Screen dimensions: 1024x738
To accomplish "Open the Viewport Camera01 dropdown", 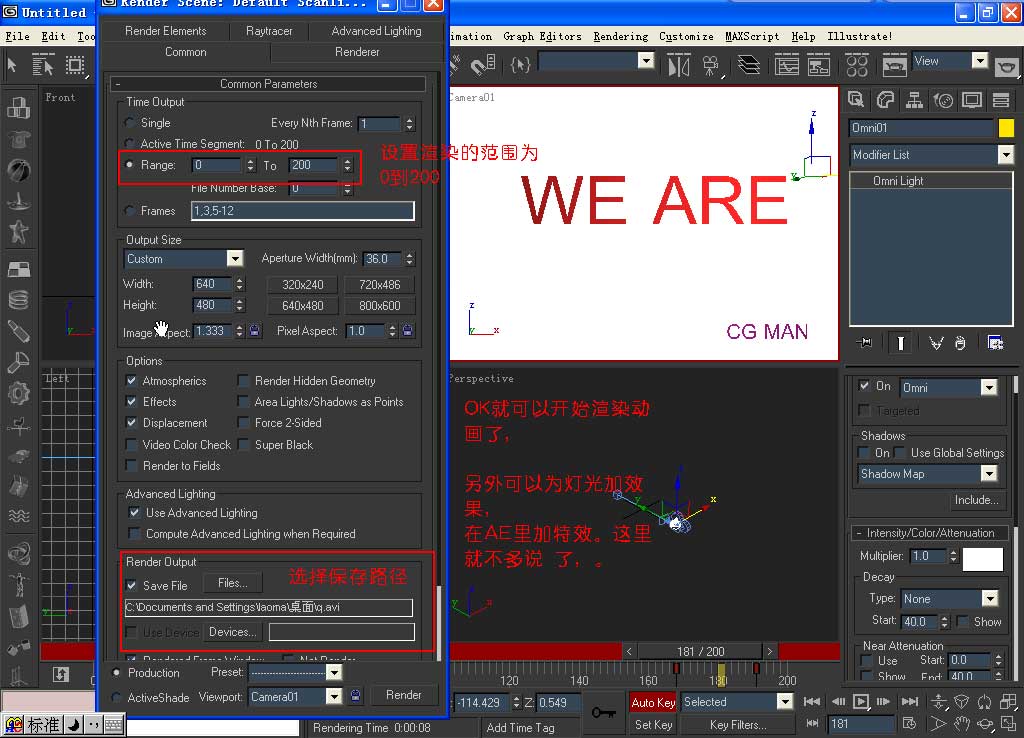I will click(x=334, y=697).
